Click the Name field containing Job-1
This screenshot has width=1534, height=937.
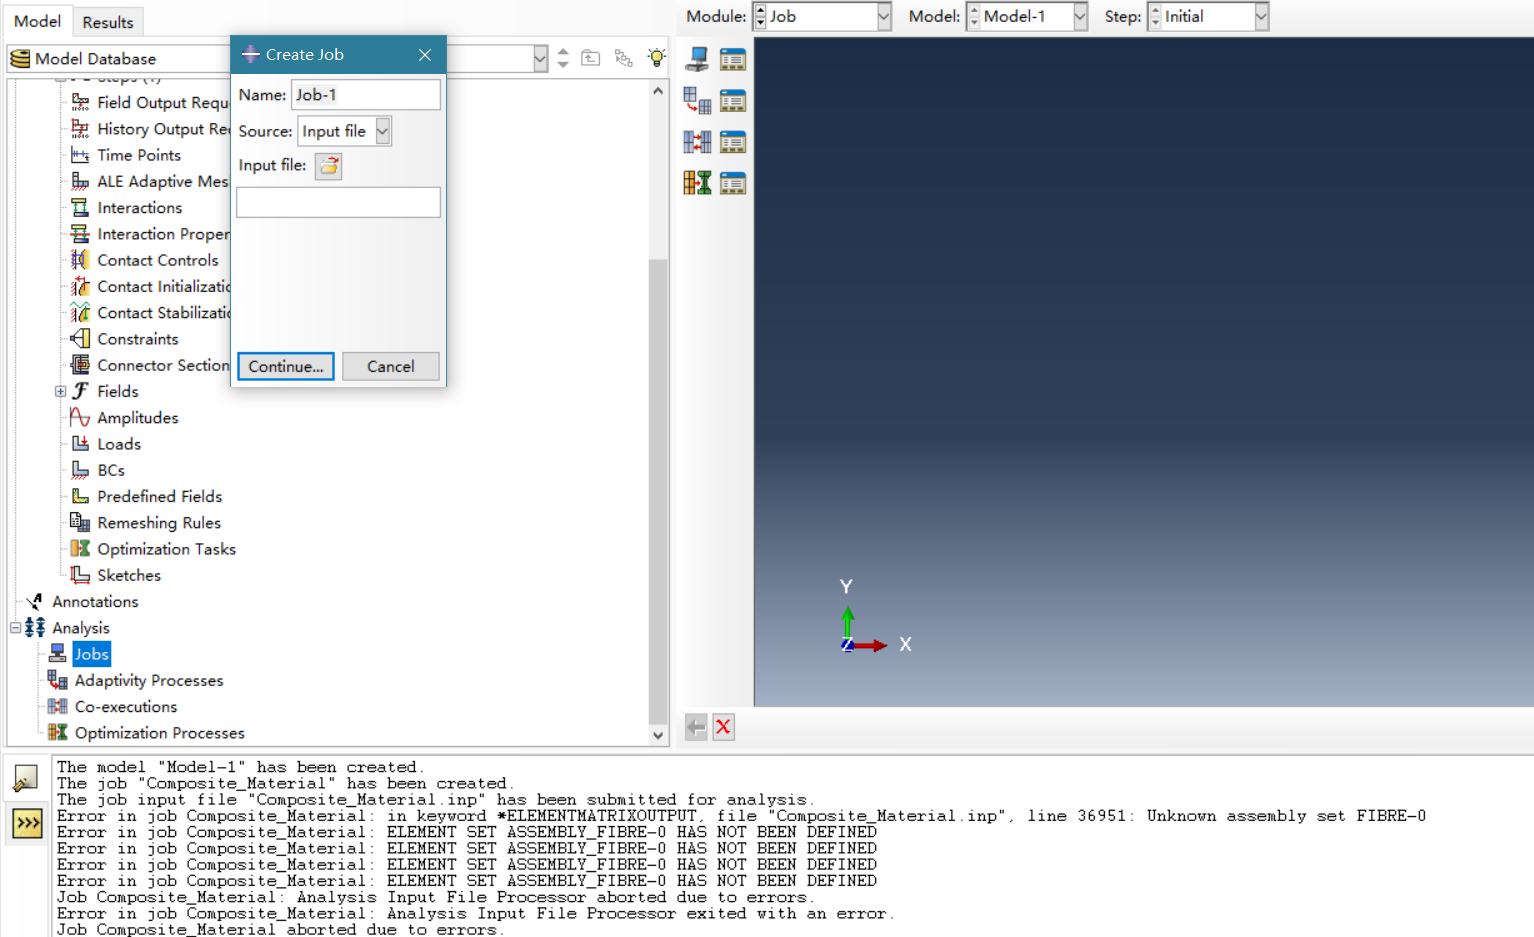365,94
